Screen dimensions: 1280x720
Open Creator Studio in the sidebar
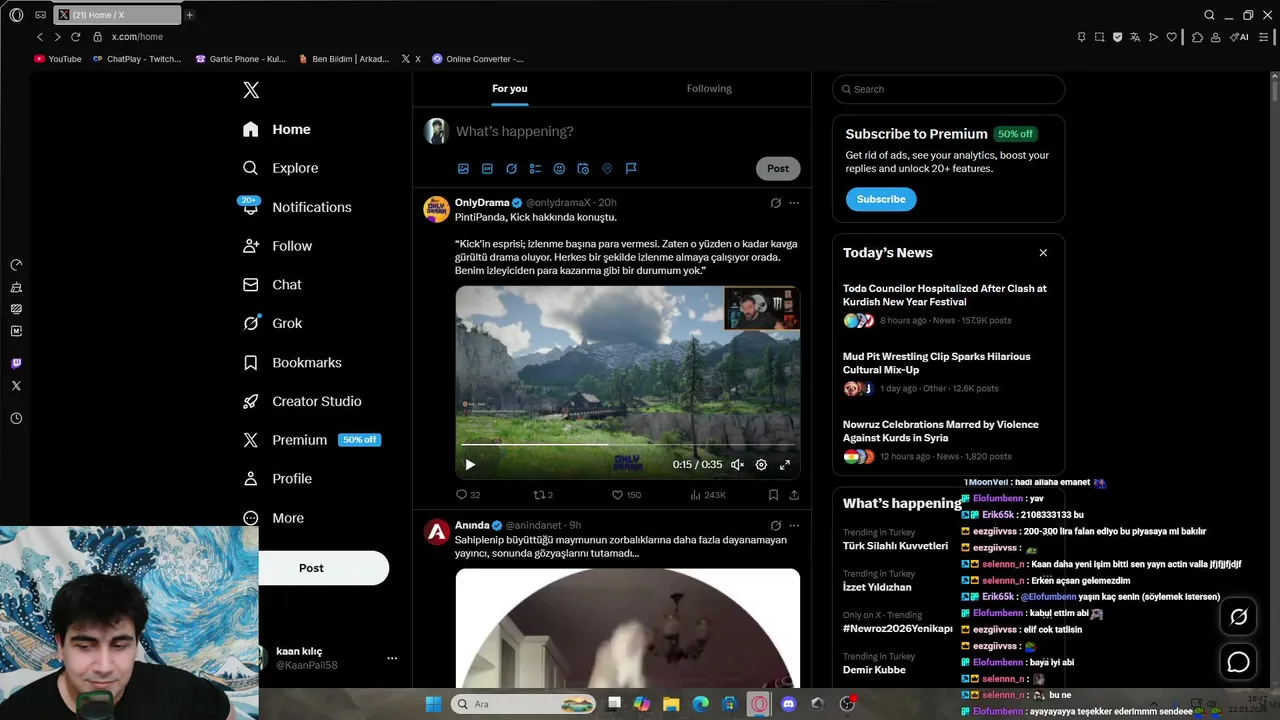coord(302,401)
